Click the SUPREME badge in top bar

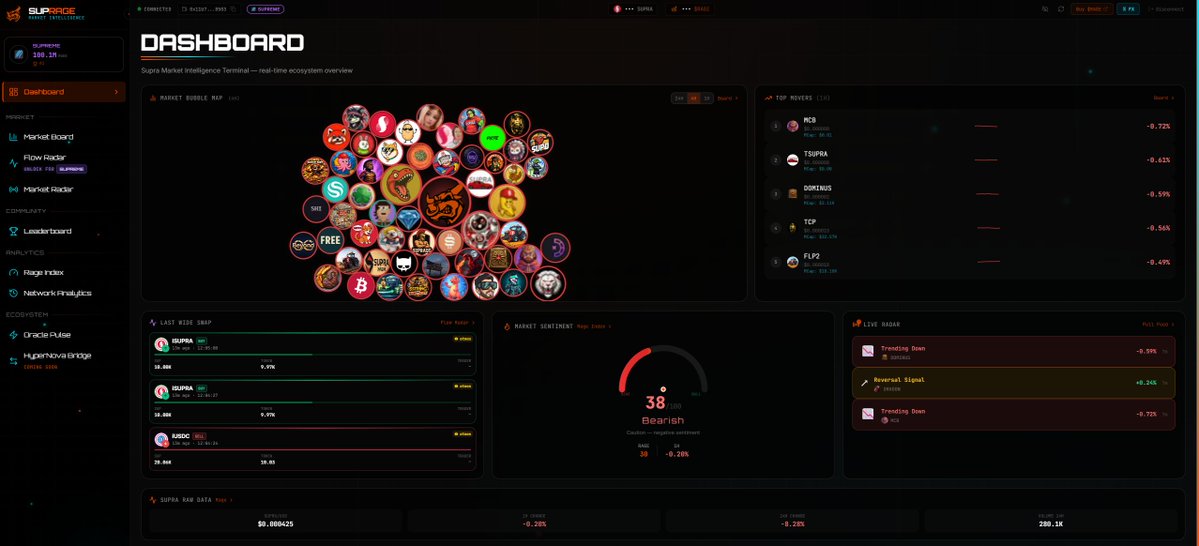265,9
